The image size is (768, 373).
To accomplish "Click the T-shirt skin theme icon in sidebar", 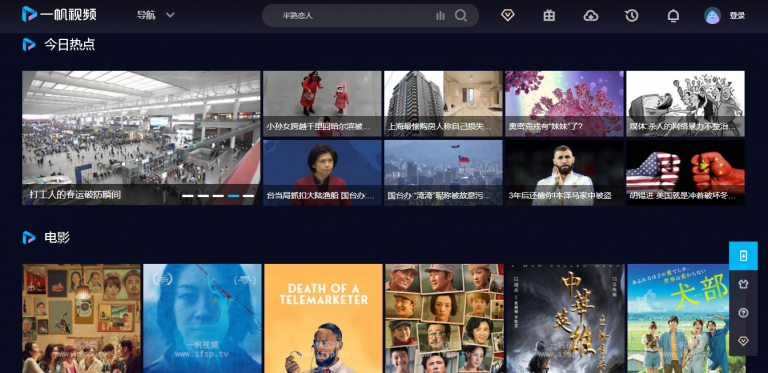I will point(743,284).
